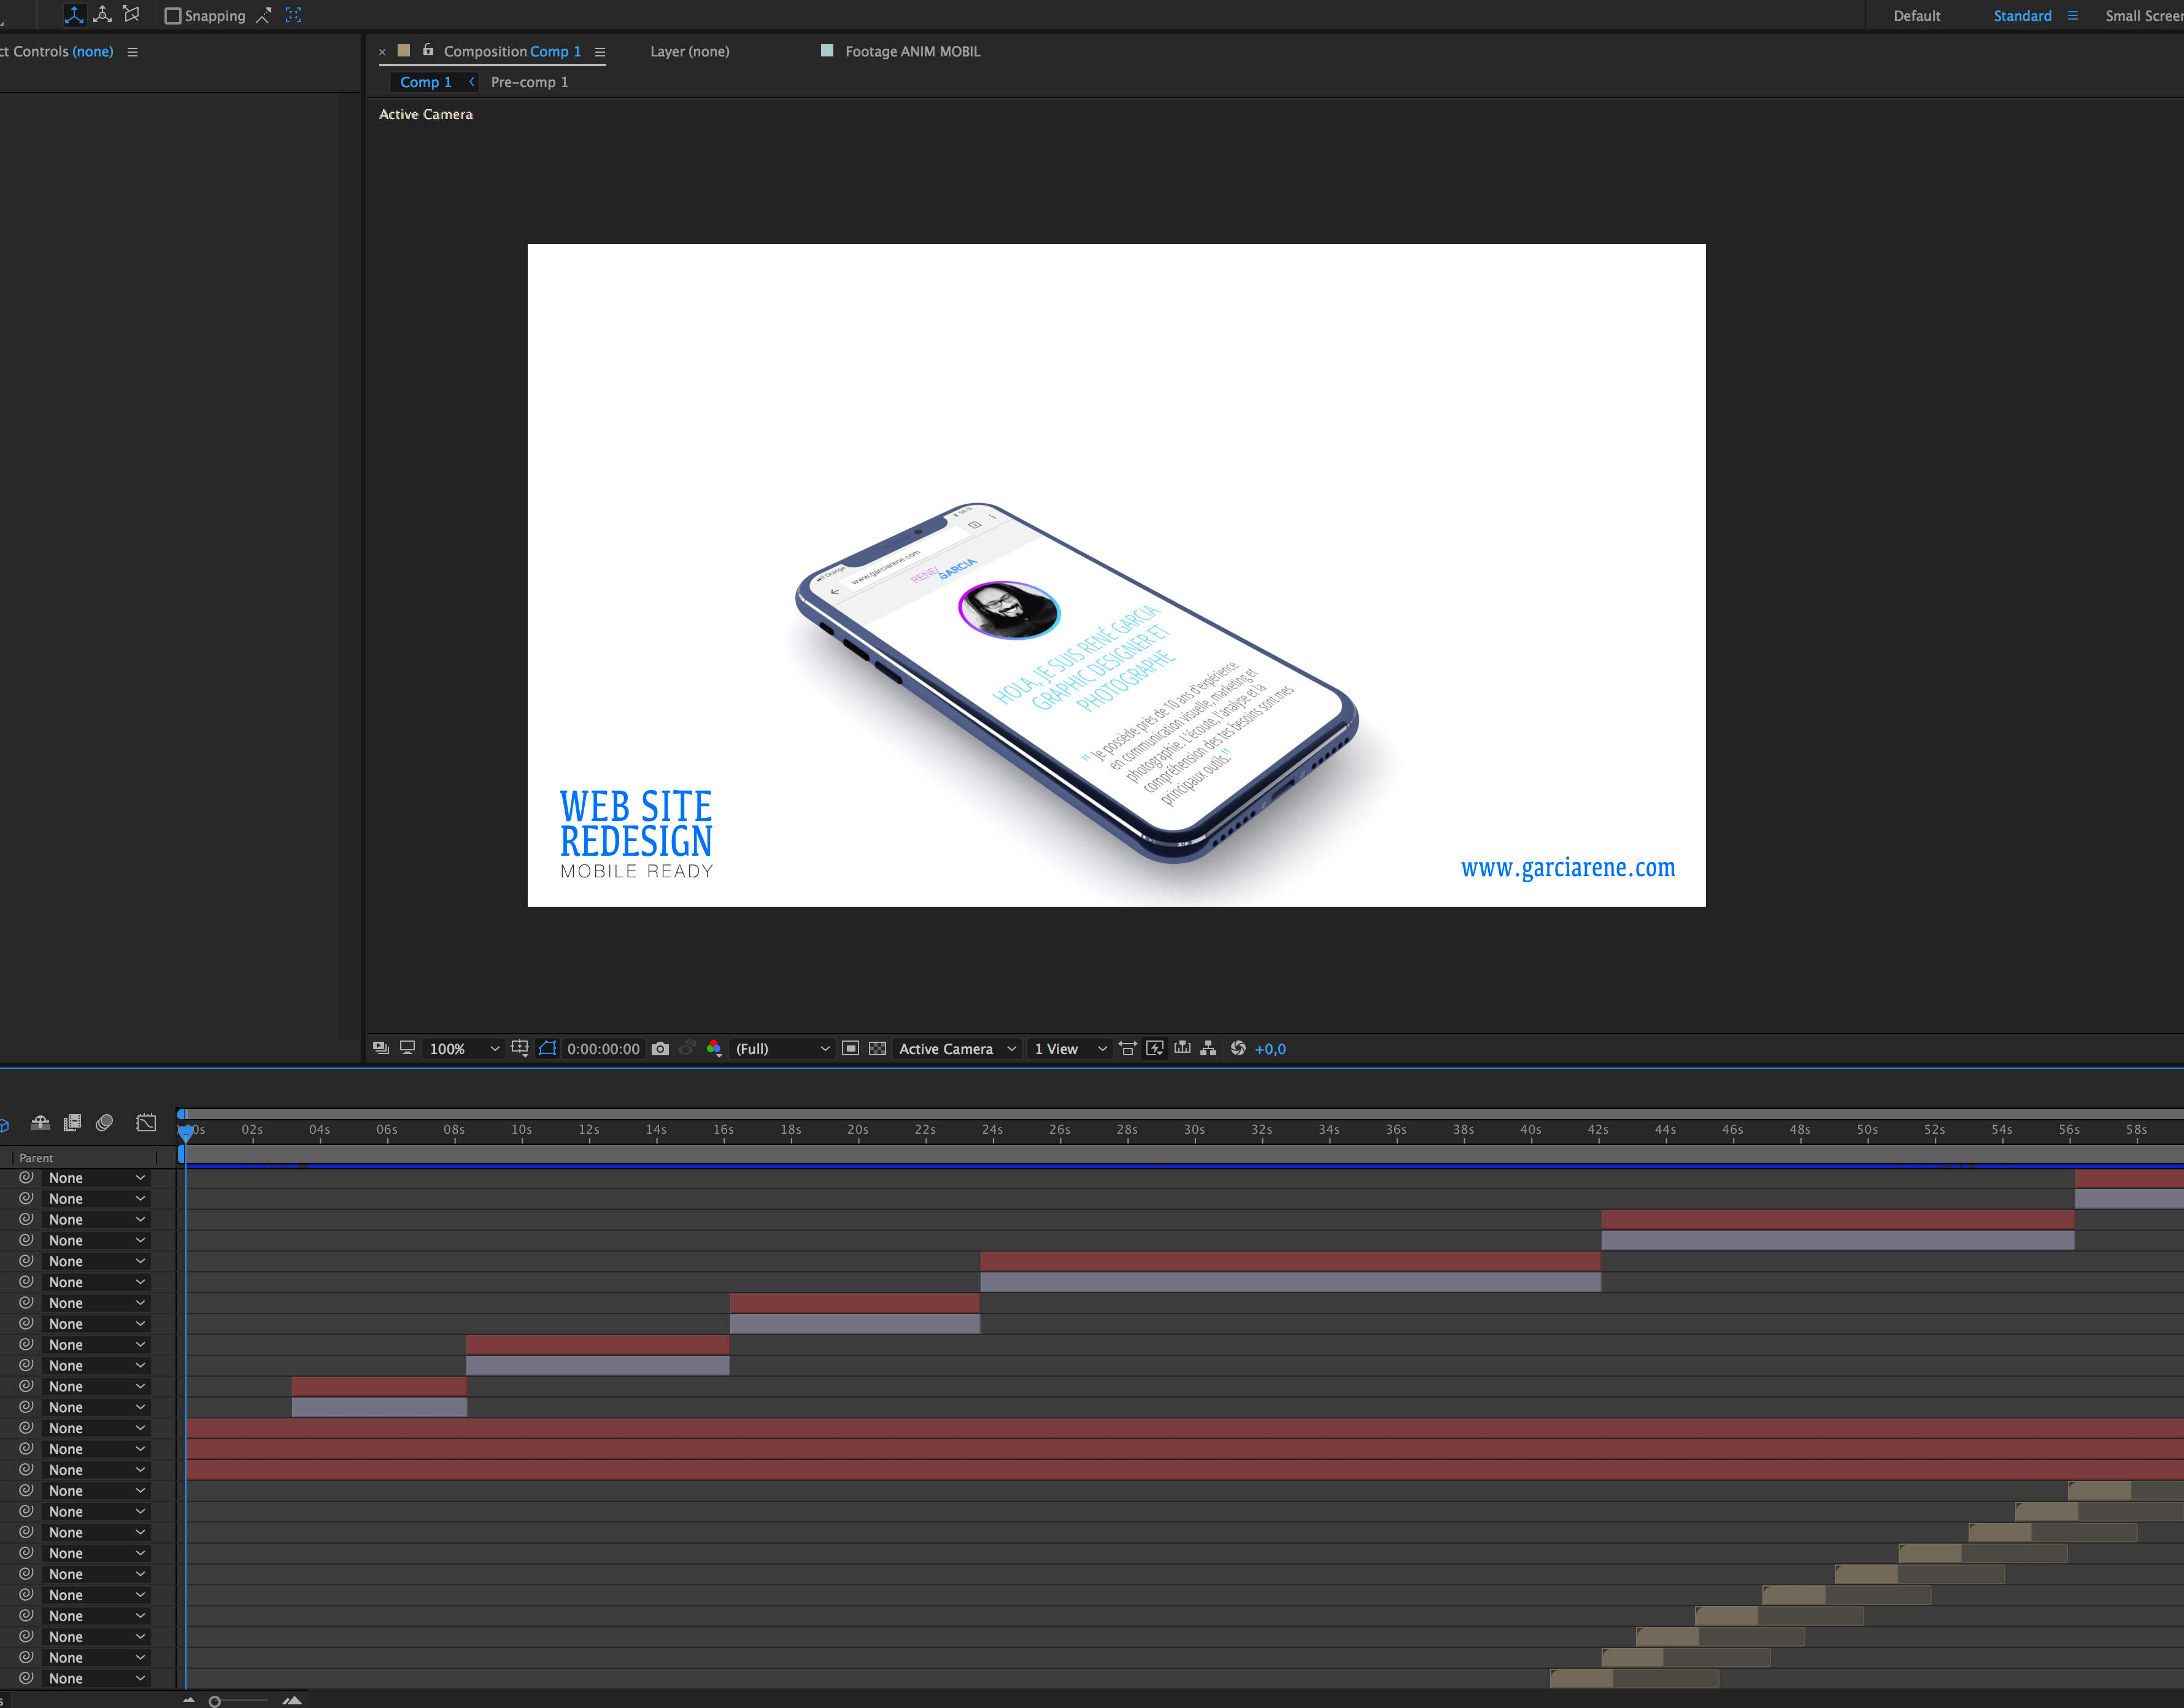Click the Timeline icon in viewer footer
This screenshot has width=2184, height=1708.
click(1182, 1048)
